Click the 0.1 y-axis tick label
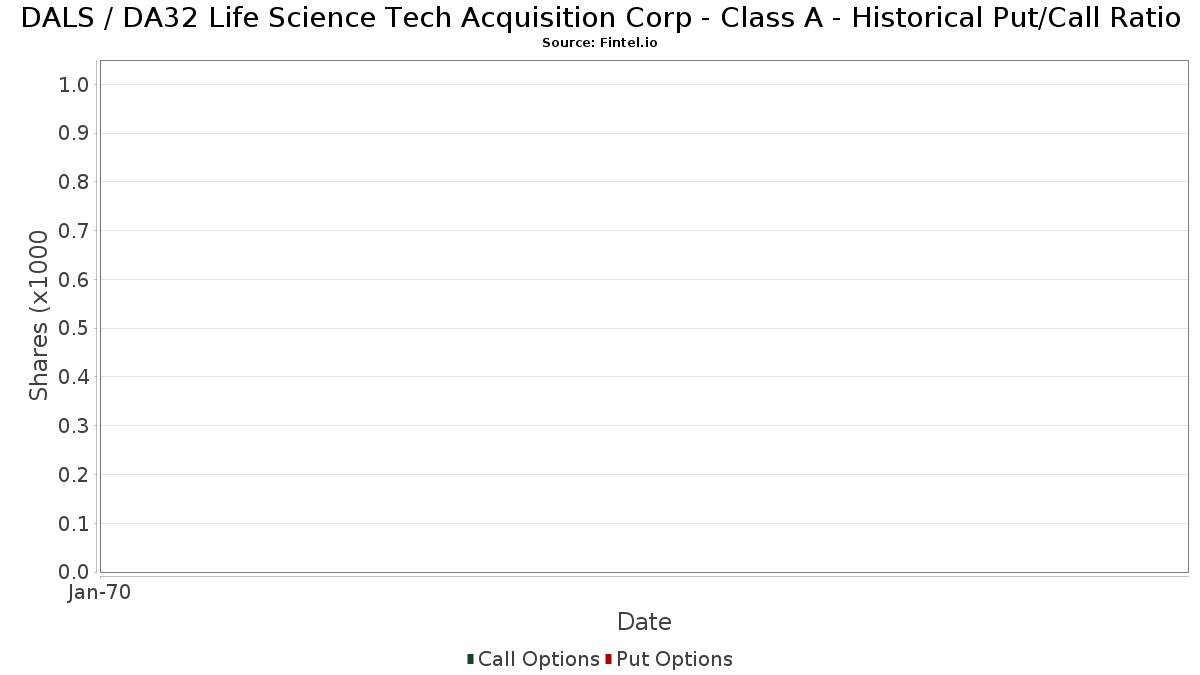 tap(75, 524)
